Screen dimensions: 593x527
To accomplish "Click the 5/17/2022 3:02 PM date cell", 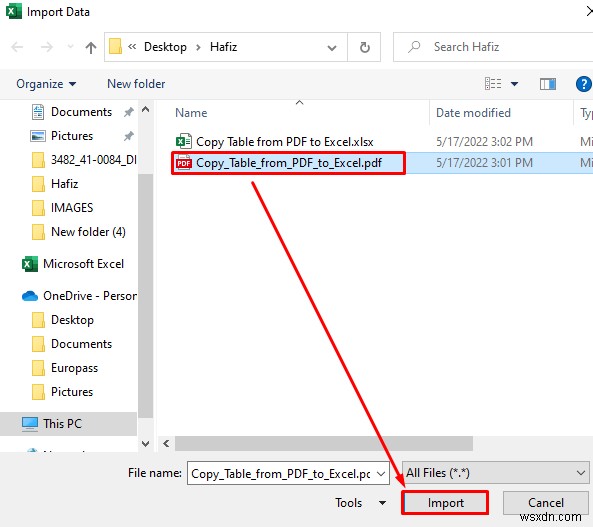I will click(x=484, y=142).
